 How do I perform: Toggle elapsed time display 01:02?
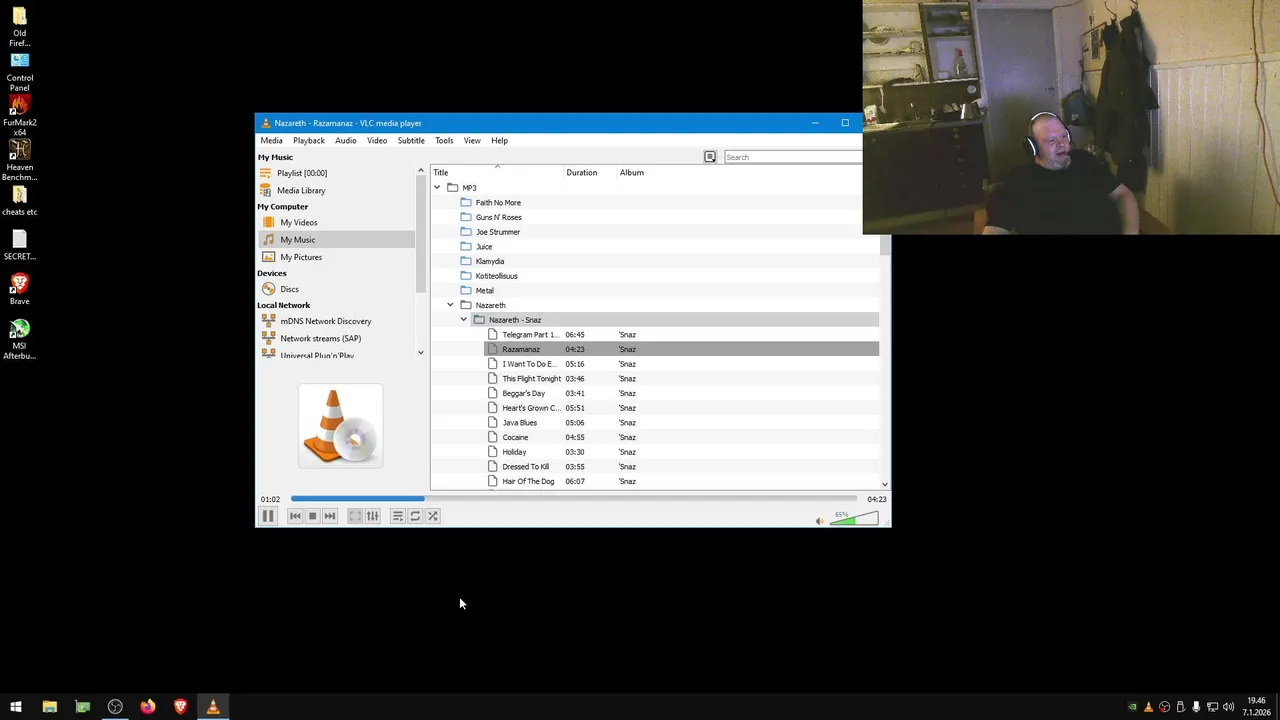coord(271,499)
